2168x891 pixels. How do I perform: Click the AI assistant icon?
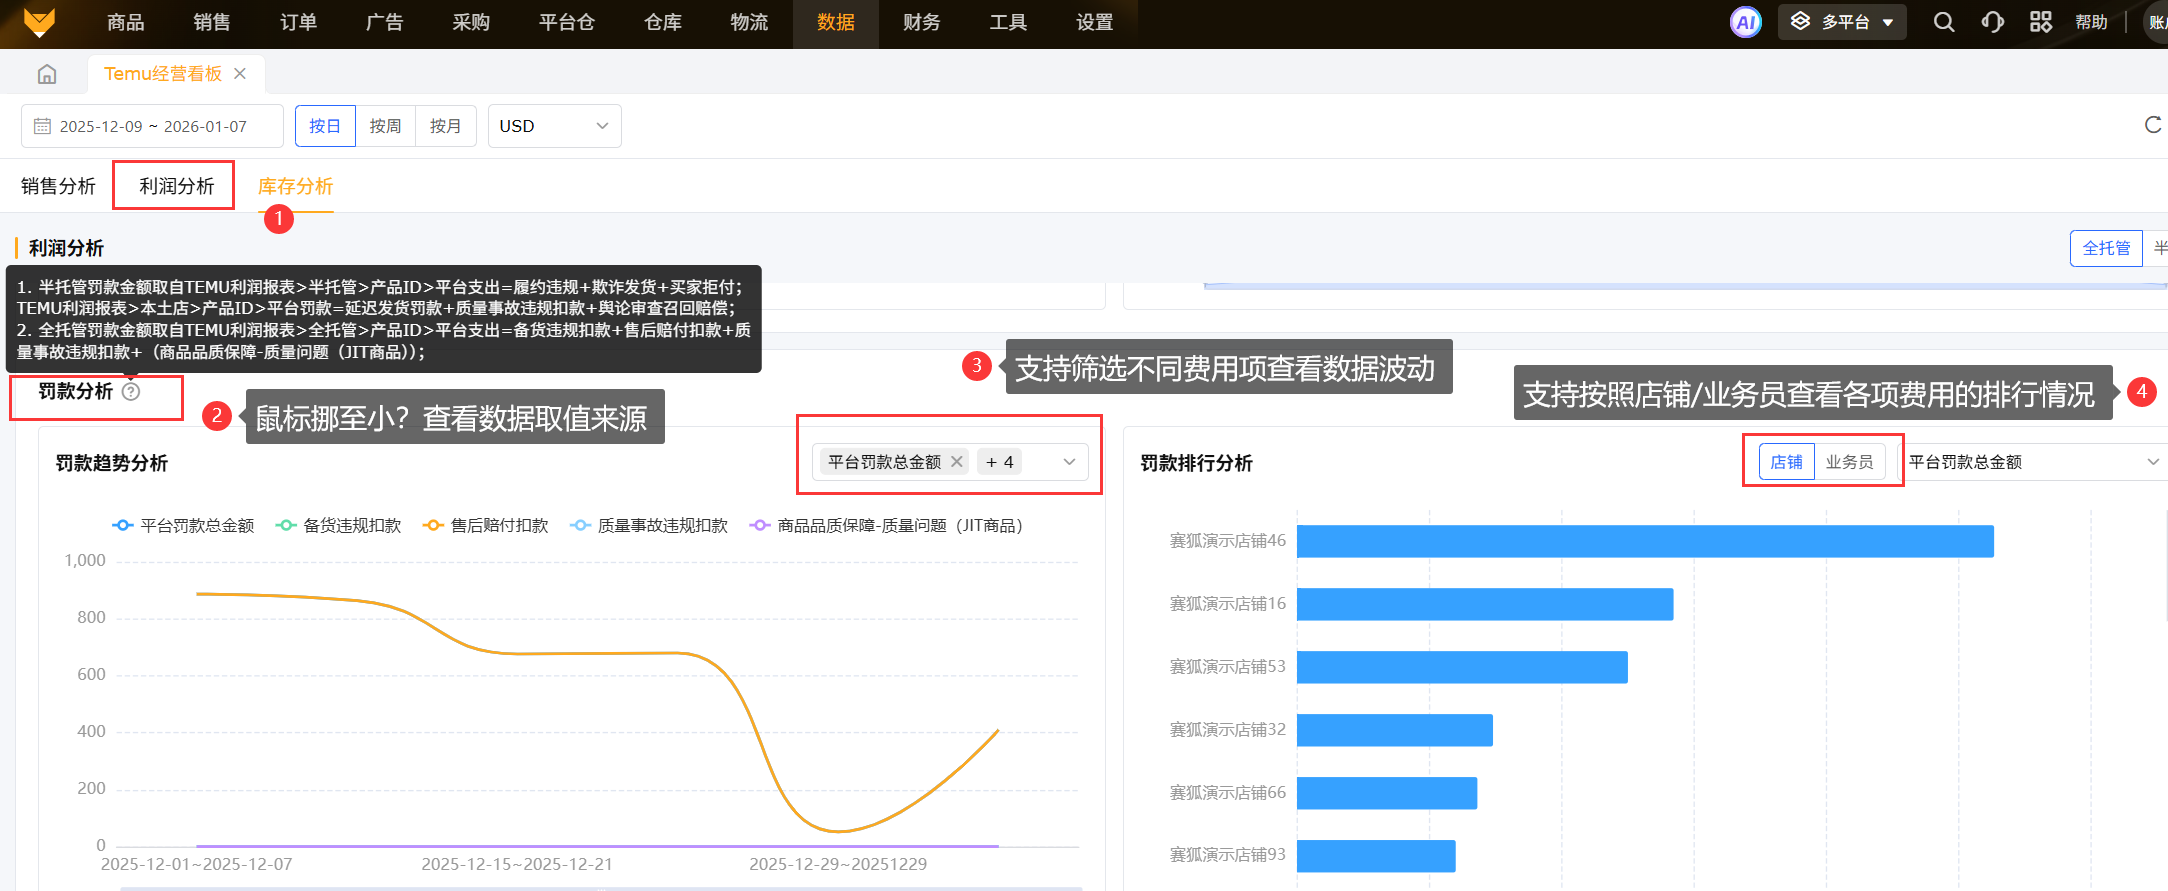[x=1745, y=23]
